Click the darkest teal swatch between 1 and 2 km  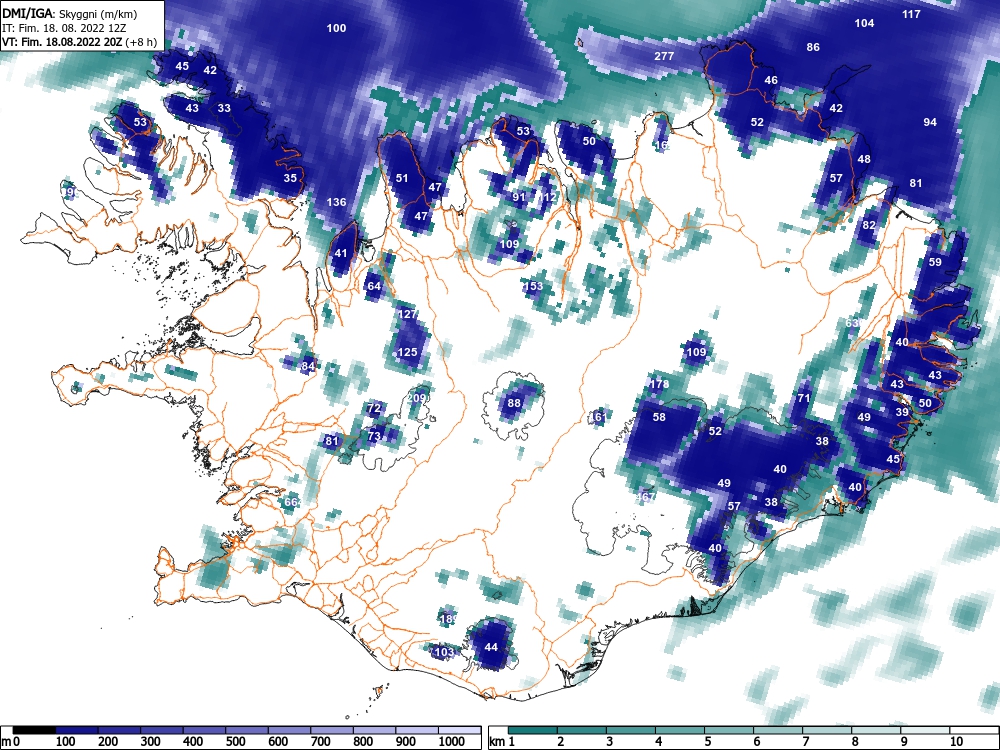pyautogui.click(x=533, y=730)
